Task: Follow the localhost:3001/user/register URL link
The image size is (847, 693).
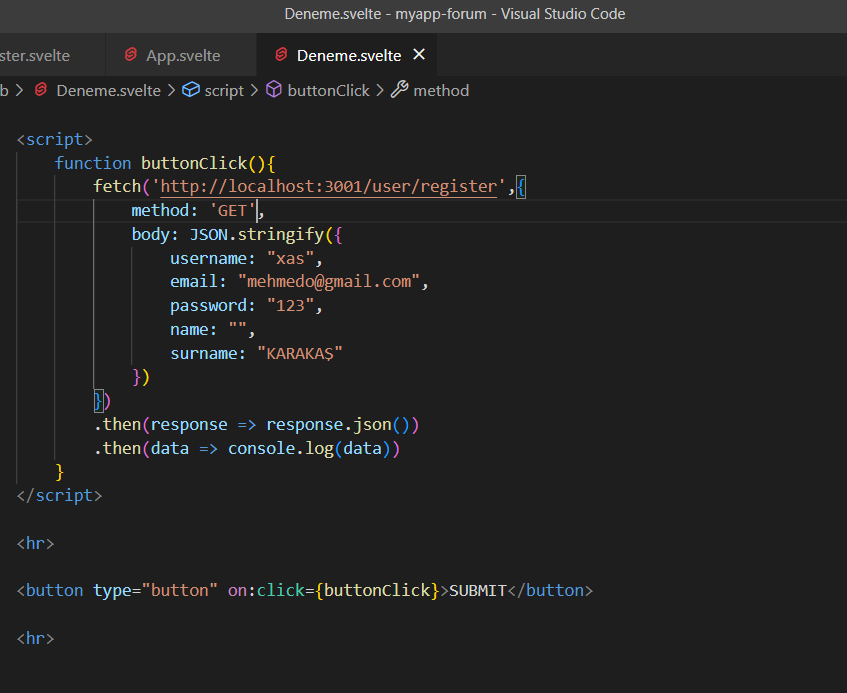Action: pos(328,186)
